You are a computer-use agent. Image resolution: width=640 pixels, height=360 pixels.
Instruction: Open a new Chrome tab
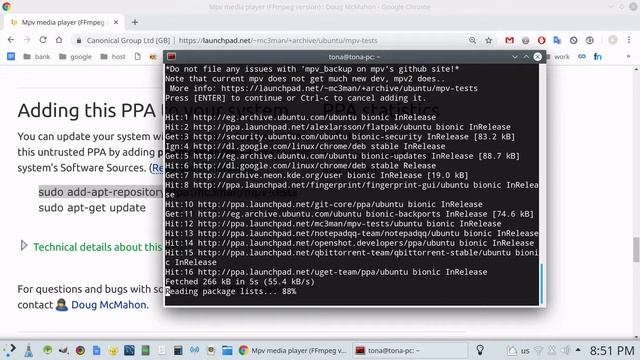point(135,22)
